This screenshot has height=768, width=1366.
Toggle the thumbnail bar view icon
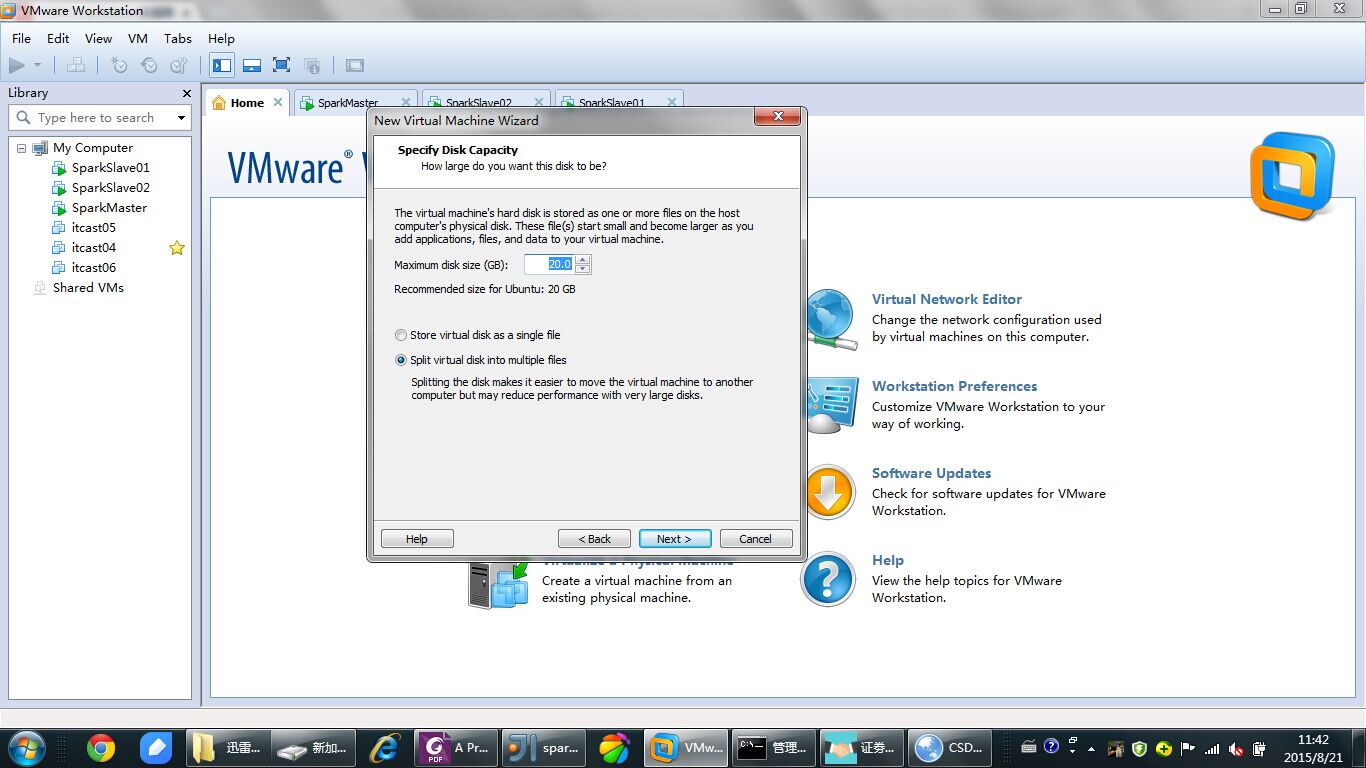coord(252,65)
